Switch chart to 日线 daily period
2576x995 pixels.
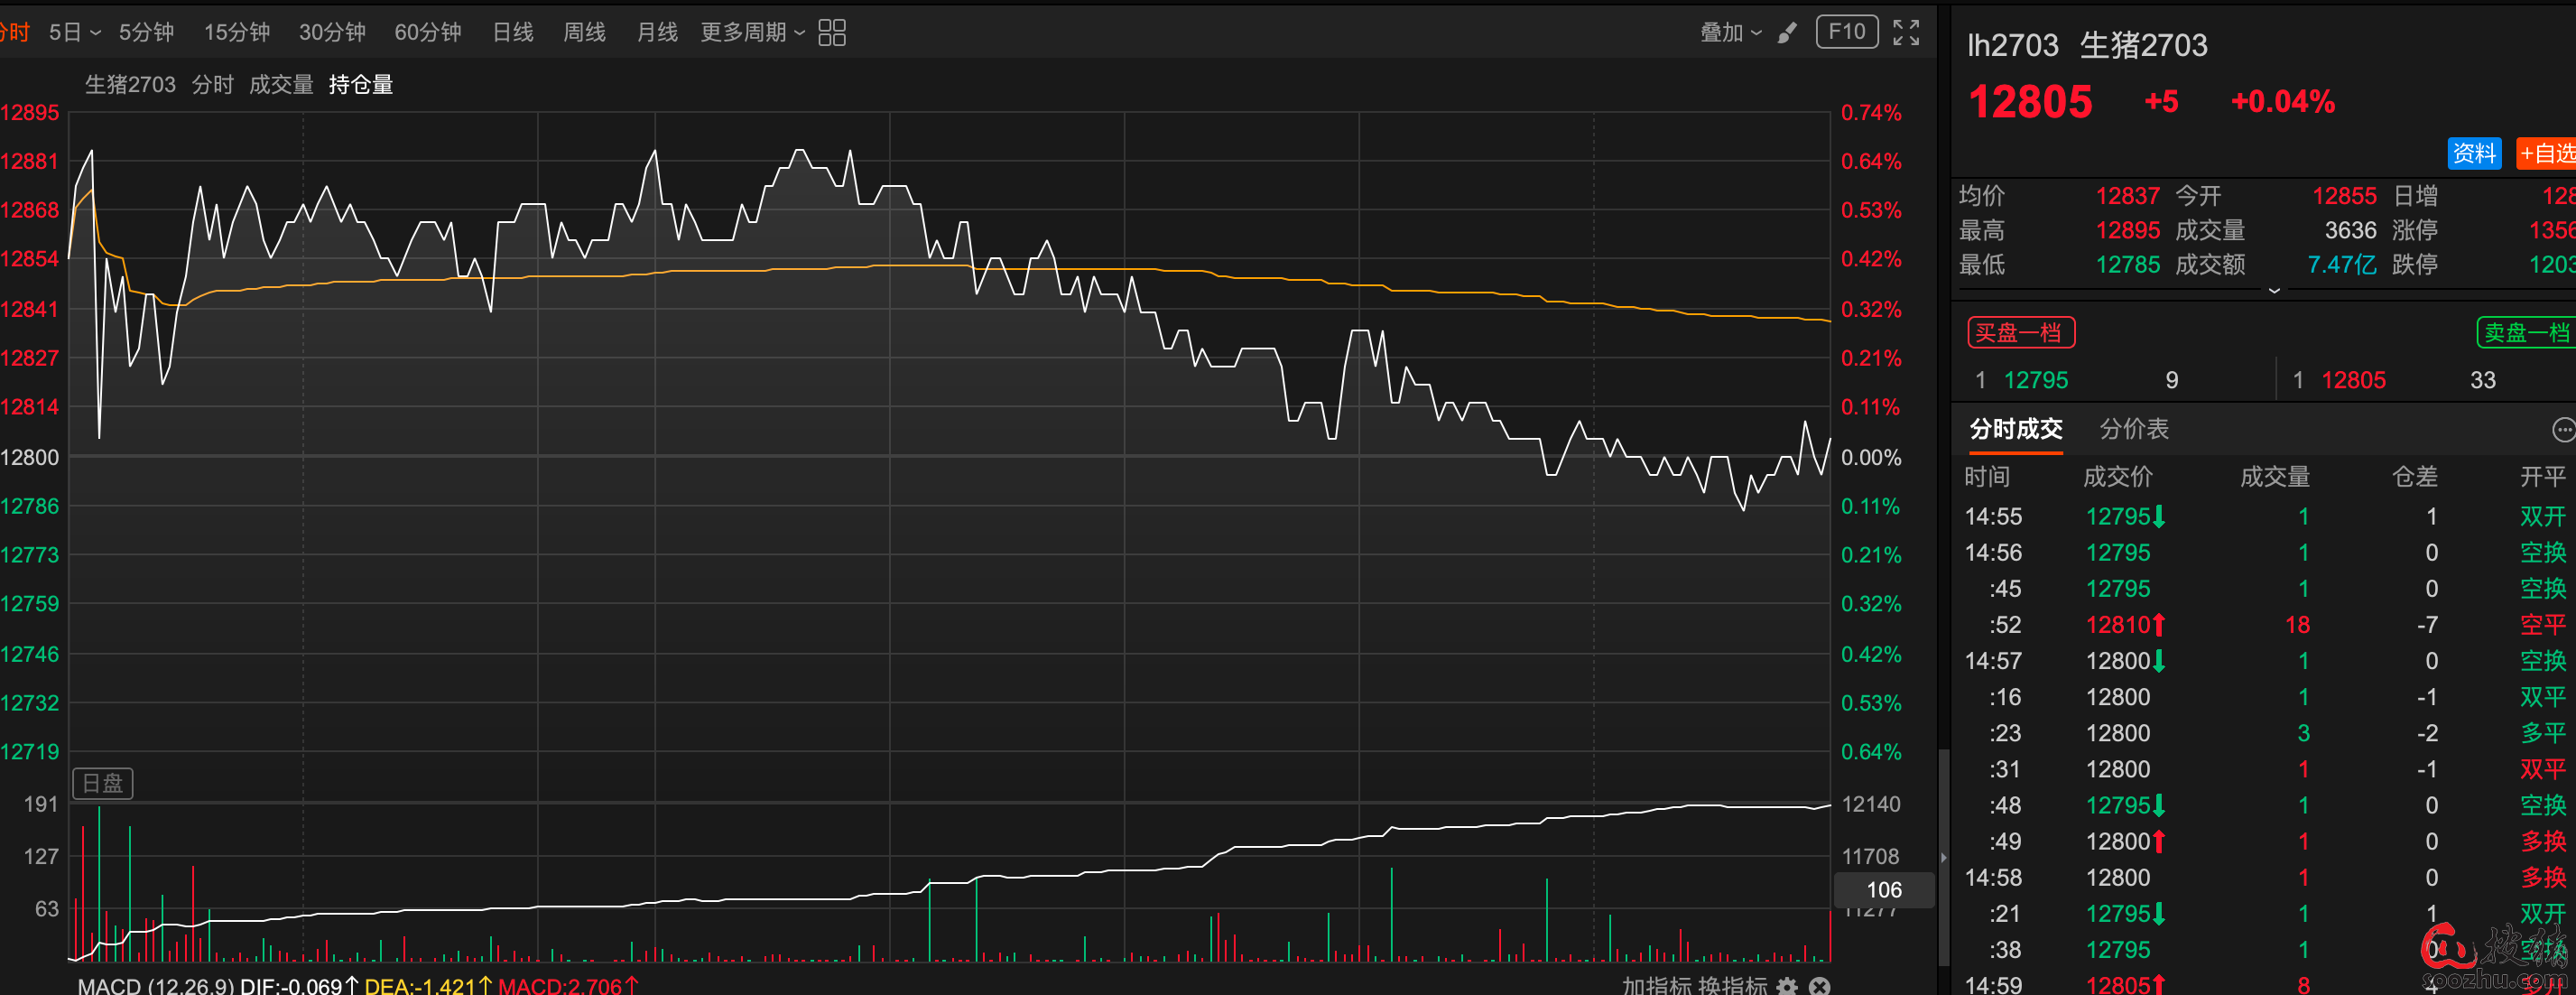point(512,33)
